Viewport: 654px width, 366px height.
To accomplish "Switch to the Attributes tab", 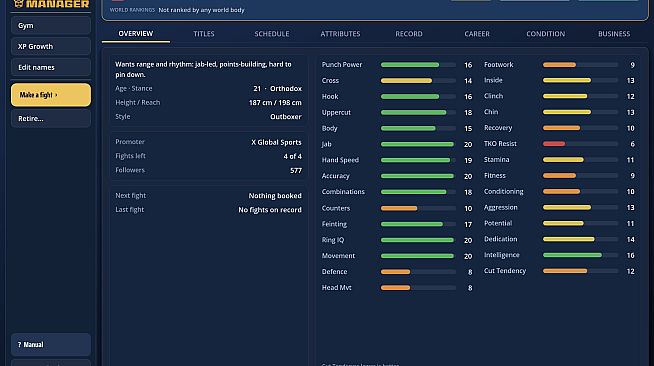I will [x=340, y=34].
